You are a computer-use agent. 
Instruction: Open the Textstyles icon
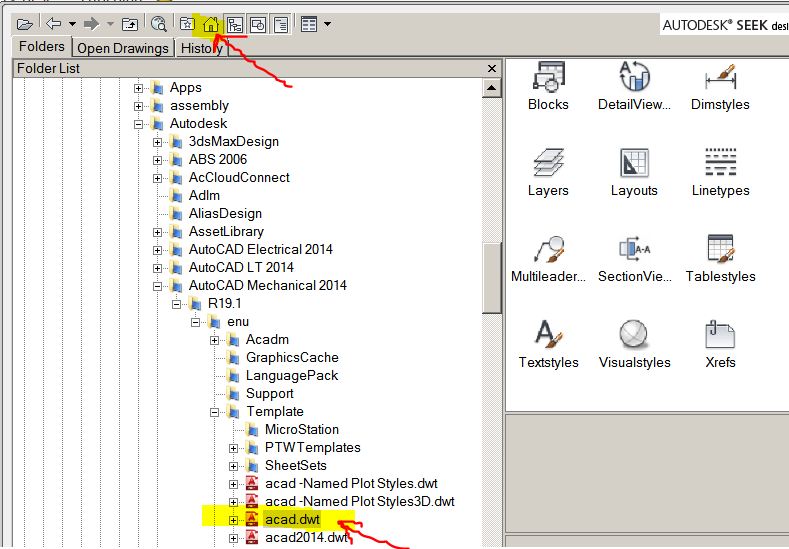pyautogui.click(x=548, y=344)
